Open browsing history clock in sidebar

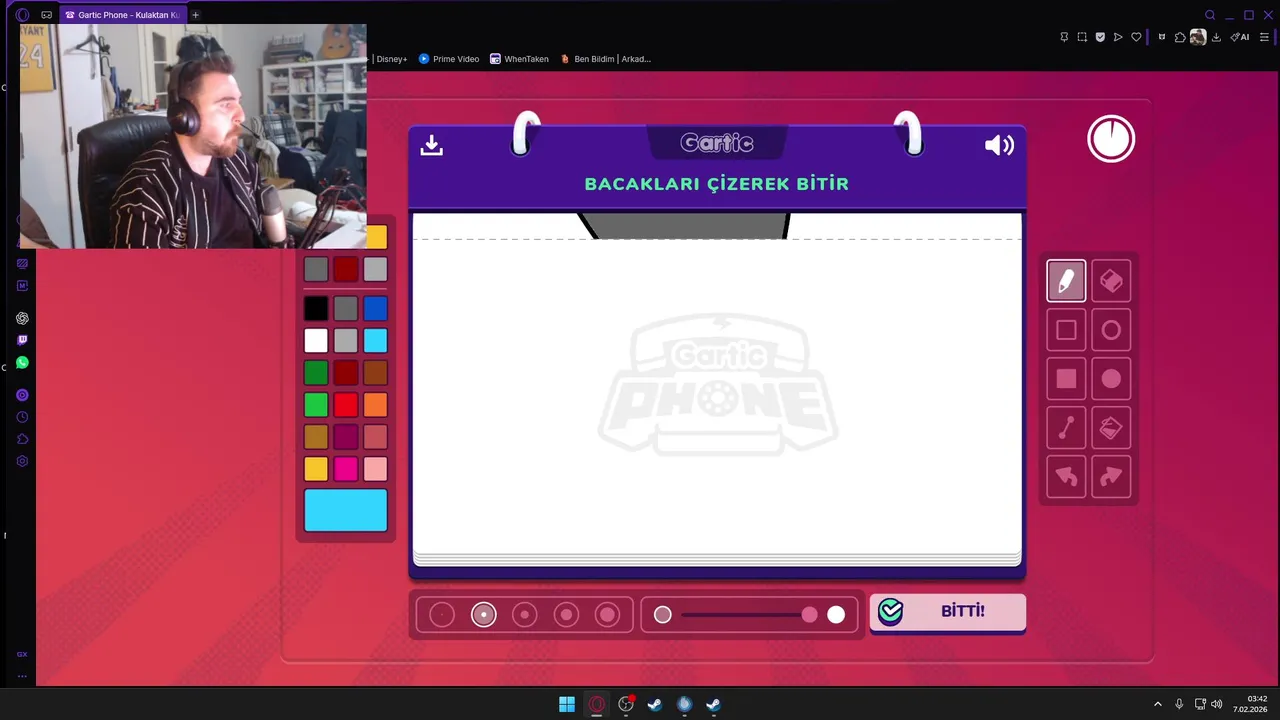[x=22, y=417]
